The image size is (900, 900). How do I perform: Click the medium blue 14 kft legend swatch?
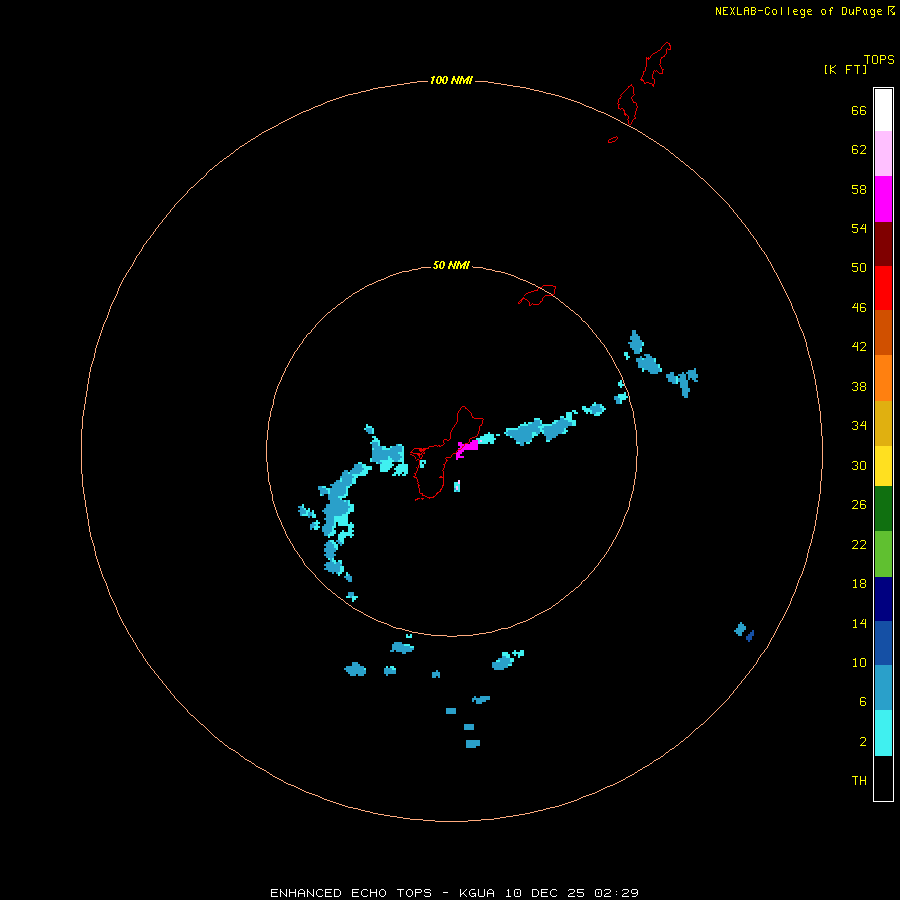click(883, 643)
